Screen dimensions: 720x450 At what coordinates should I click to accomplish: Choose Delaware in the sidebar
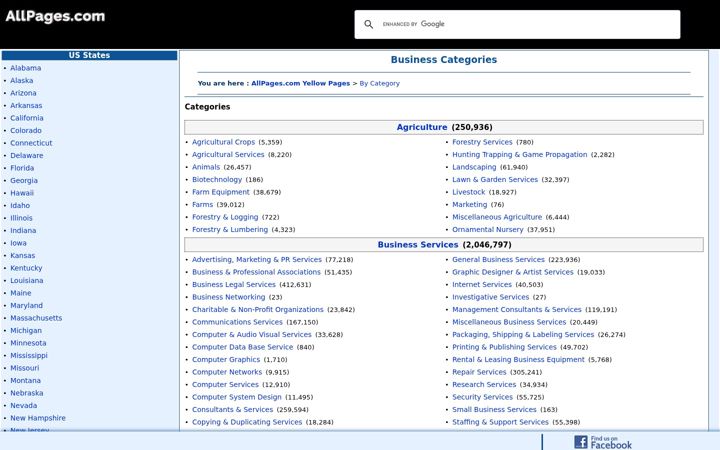27,155
